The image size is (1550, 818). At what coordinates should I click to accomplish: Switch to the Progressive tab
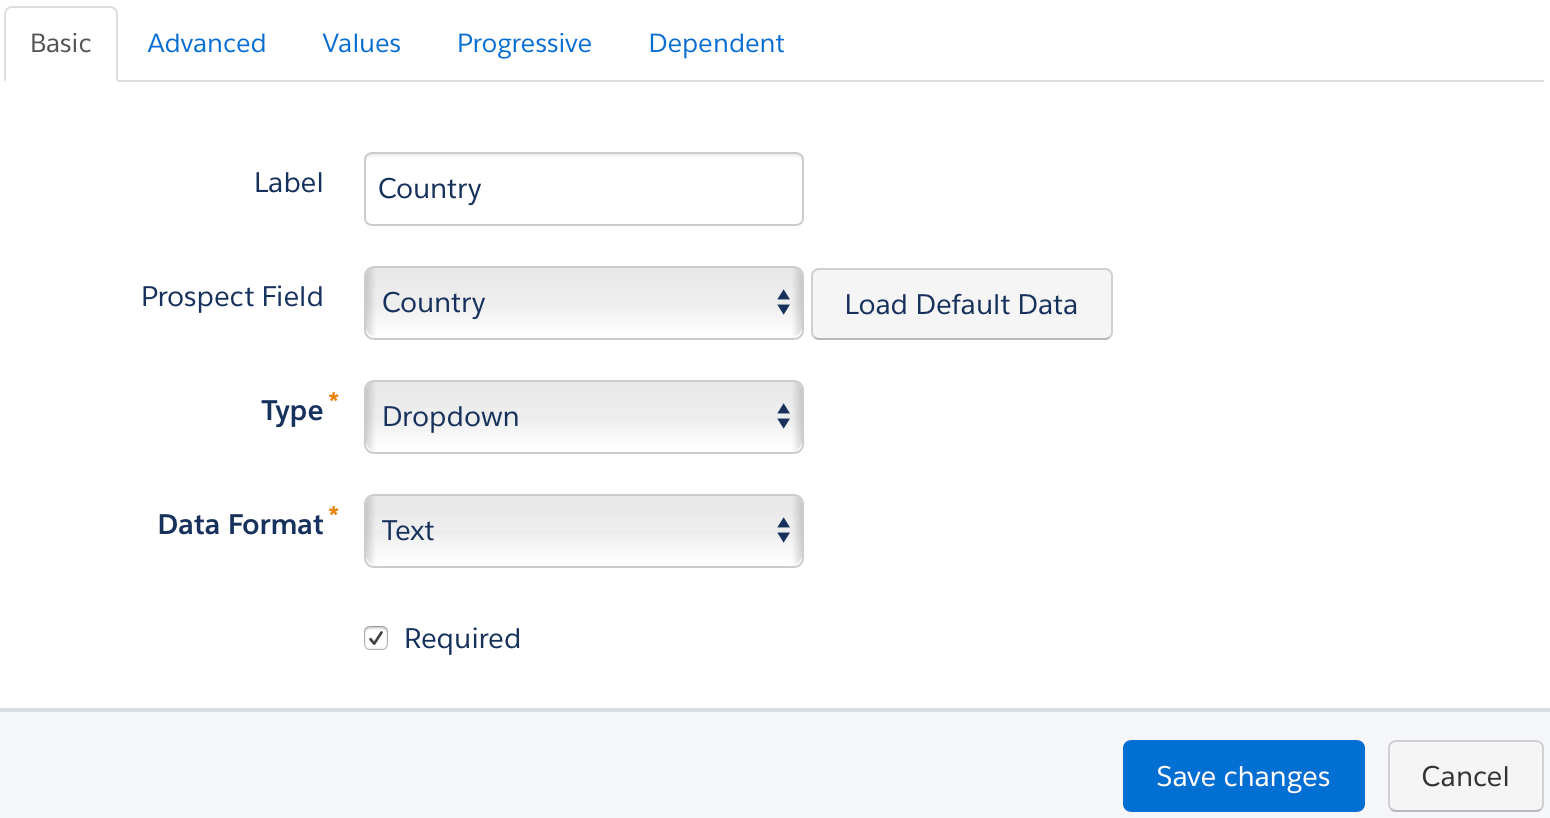524,43
